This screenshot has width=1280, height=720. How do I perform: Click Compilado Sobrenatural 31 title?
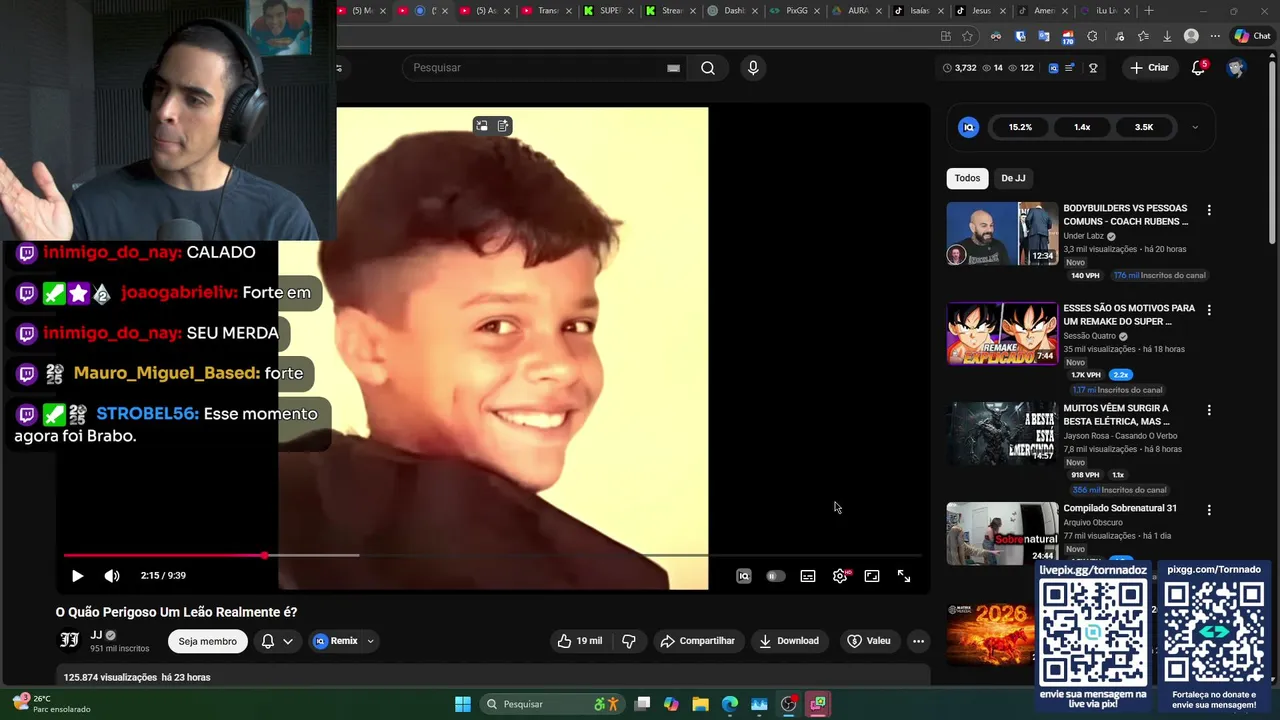(x=1119, y=508)
